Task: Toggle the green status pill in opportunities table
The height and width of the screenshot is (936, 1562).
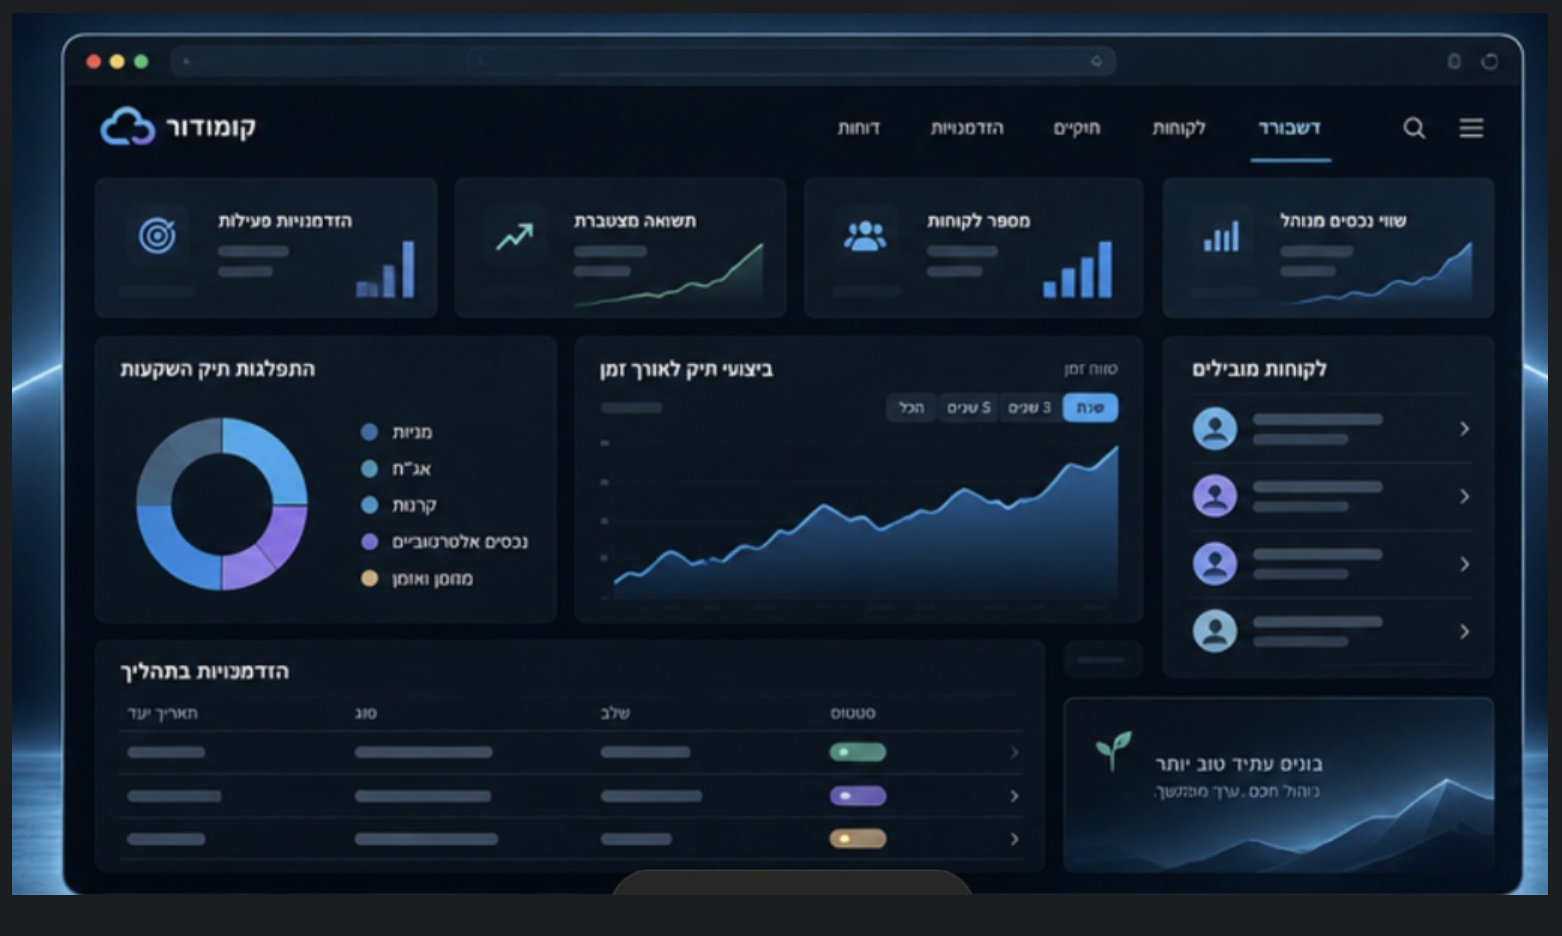Action: point(858,752)
